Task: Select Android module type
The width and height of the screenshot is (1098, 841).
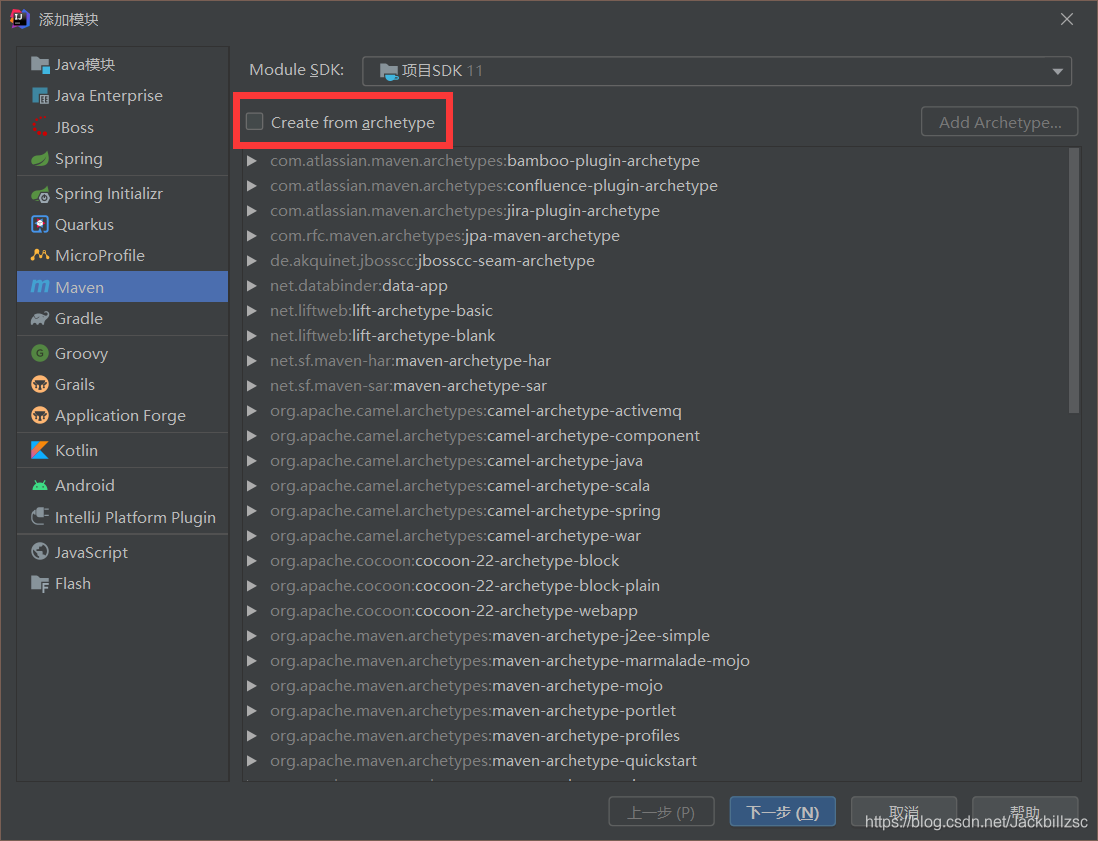Action: 123,485
